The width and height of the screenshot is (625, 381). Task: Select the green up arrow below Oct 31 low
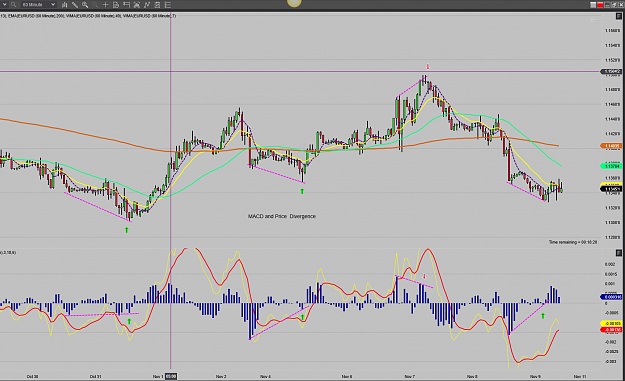(127, 230)
